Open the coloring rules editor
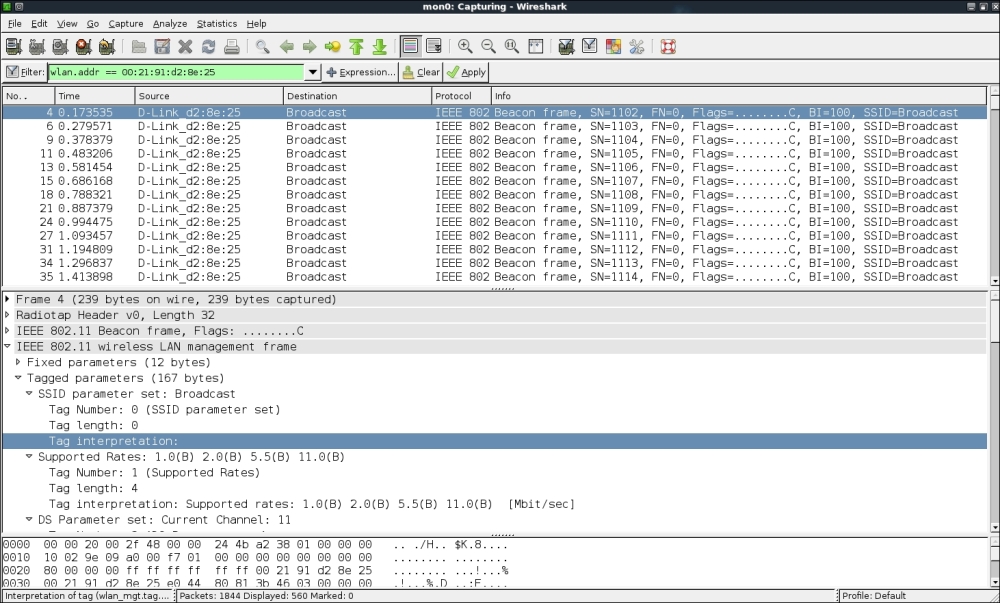 pyautogui.click(x=613, y=47)
